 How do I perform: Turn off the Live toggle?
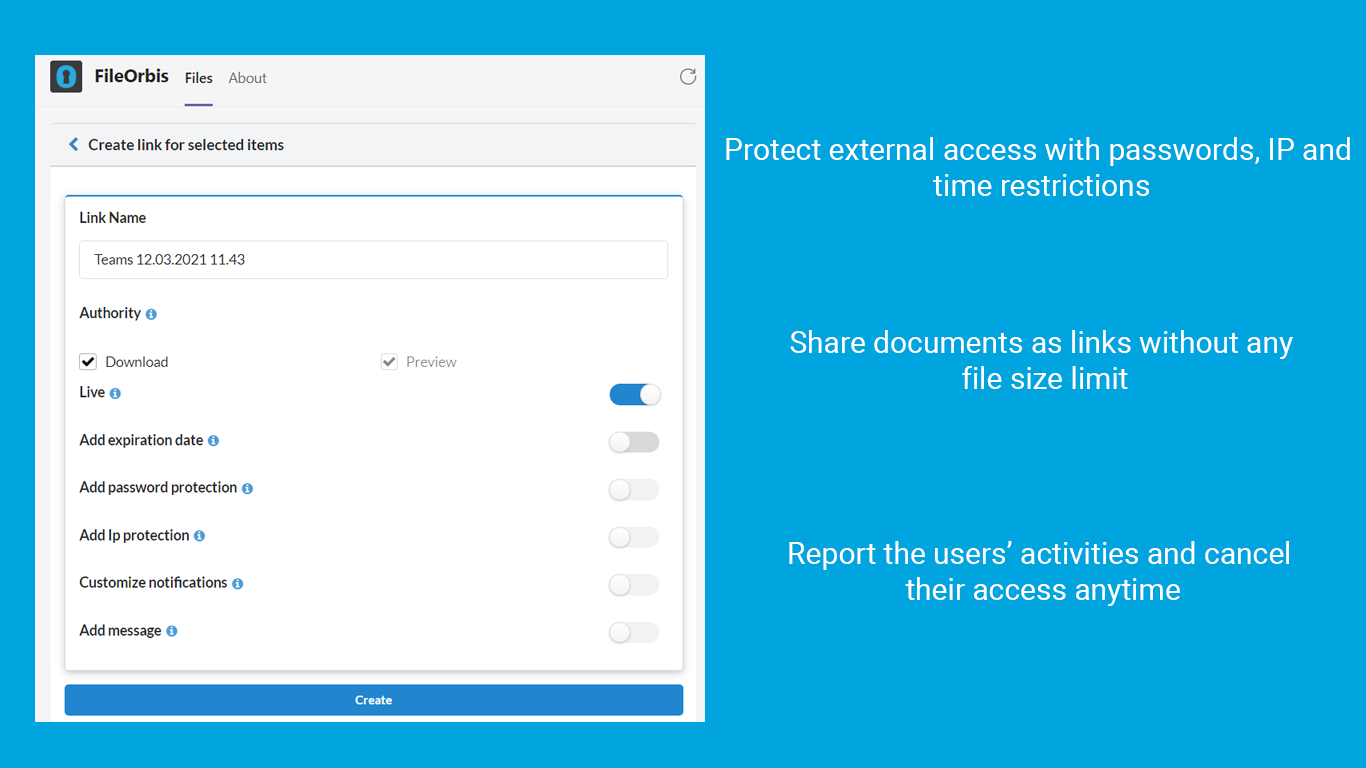(635, 394)
